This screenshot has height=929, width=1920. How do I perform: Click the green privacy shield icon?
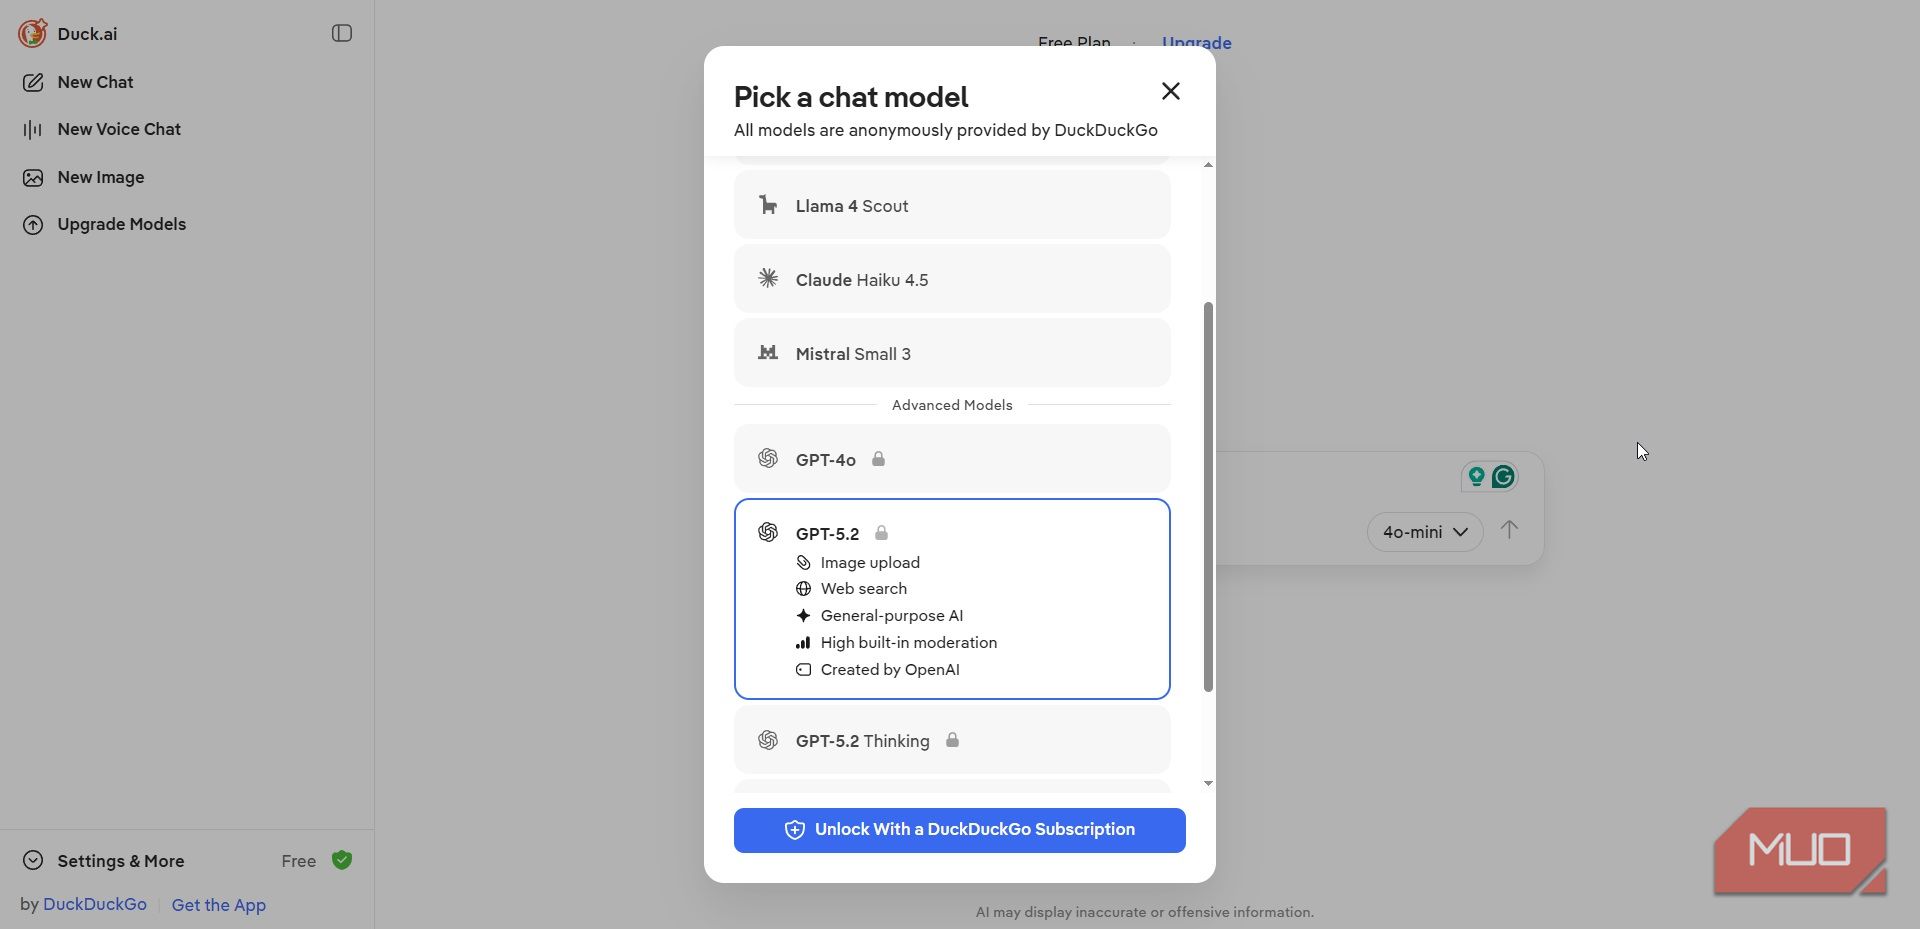342,860
